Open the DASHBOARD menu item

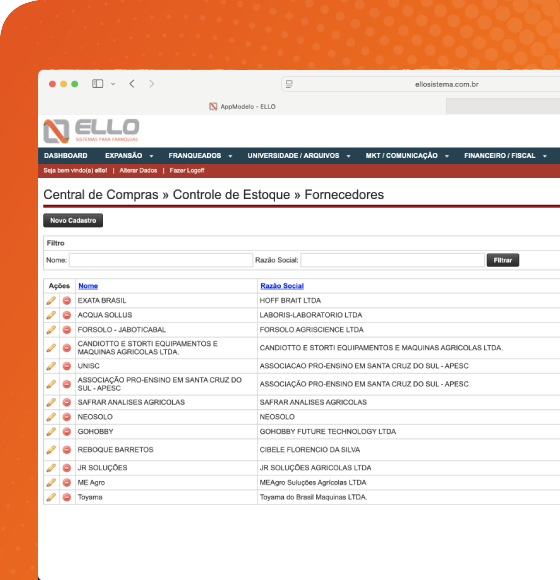65,156
